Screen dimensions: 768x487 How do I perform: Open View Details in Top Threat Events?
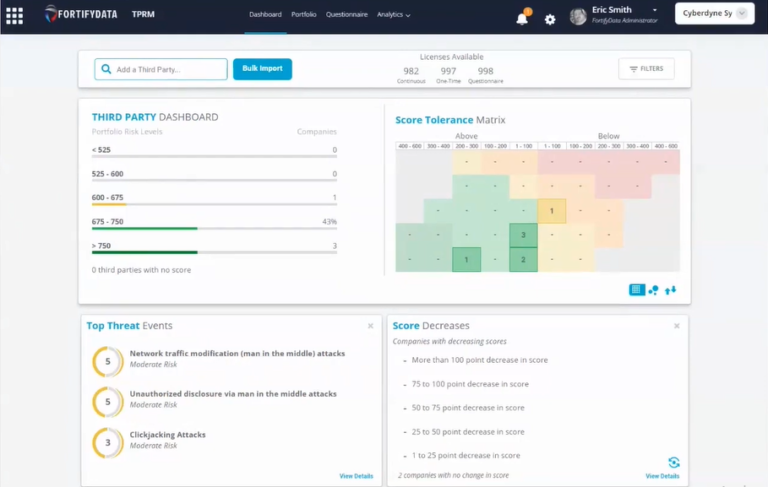pos(356,476)
